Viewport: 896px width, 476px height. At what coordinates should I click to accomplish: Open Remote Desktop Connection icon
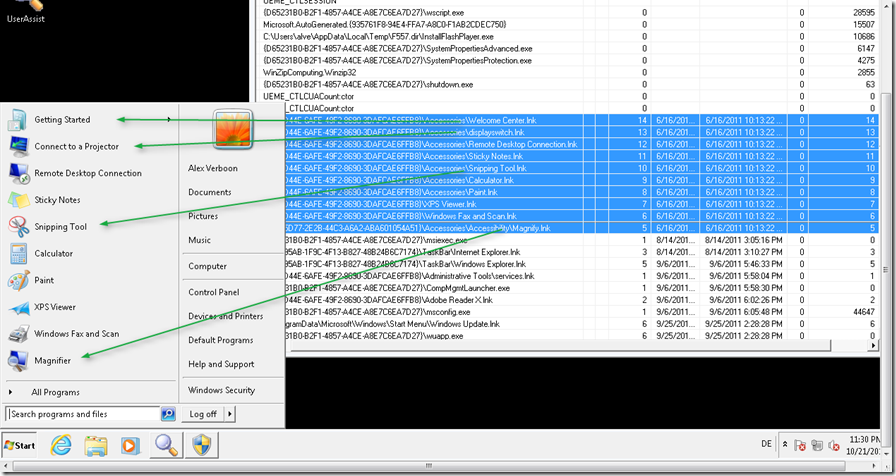click(19, 173)
